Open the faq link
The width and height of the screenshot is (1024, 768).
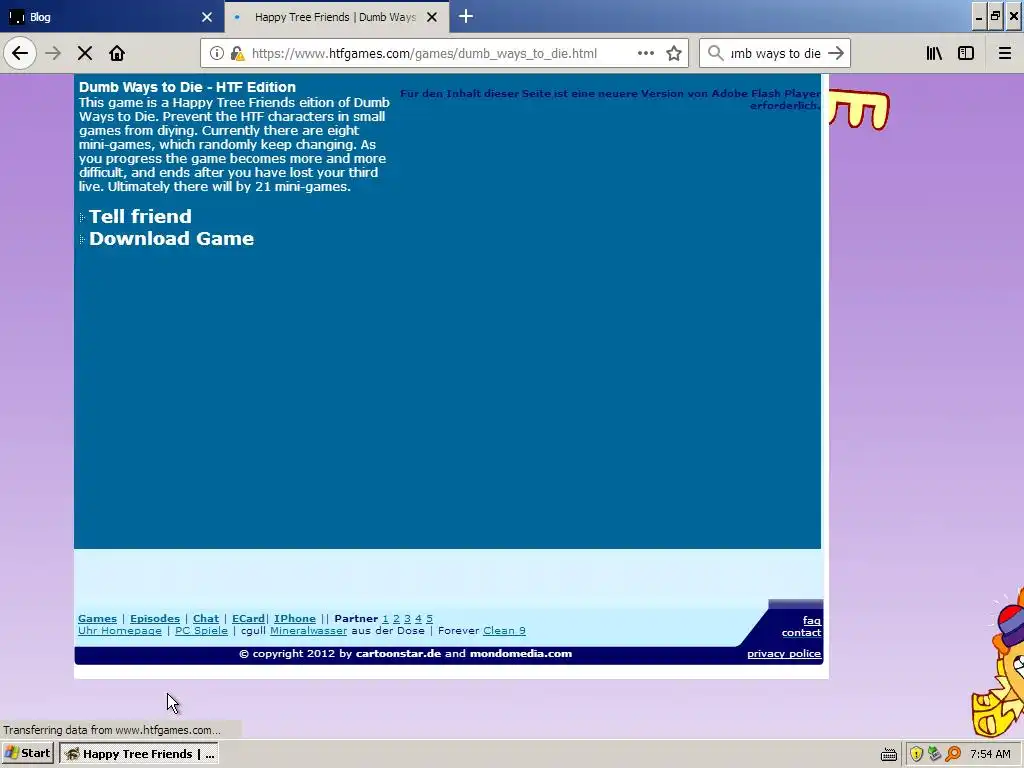pyautogui.click(x=812, y=620)
